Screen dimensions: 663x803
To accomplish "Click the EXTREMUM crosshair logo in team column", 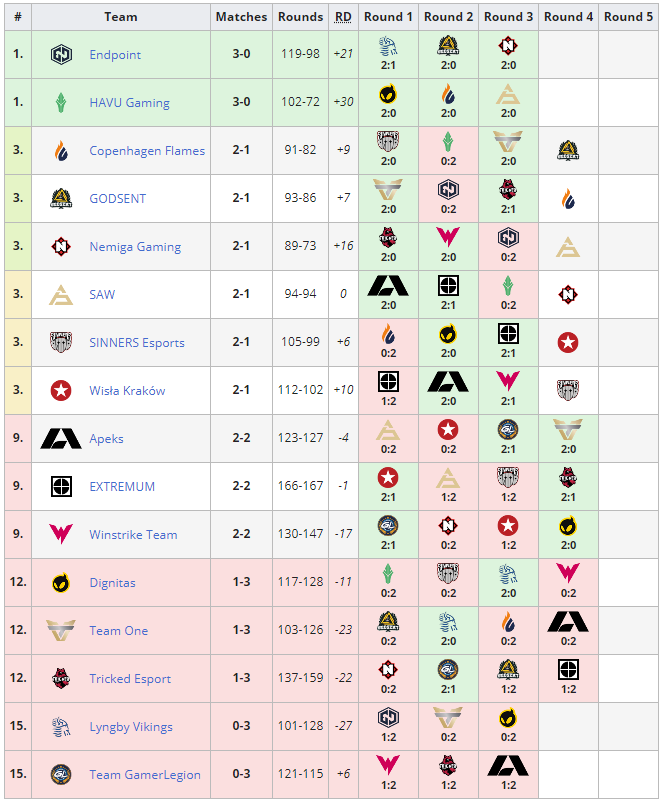I will click(61, 487).
